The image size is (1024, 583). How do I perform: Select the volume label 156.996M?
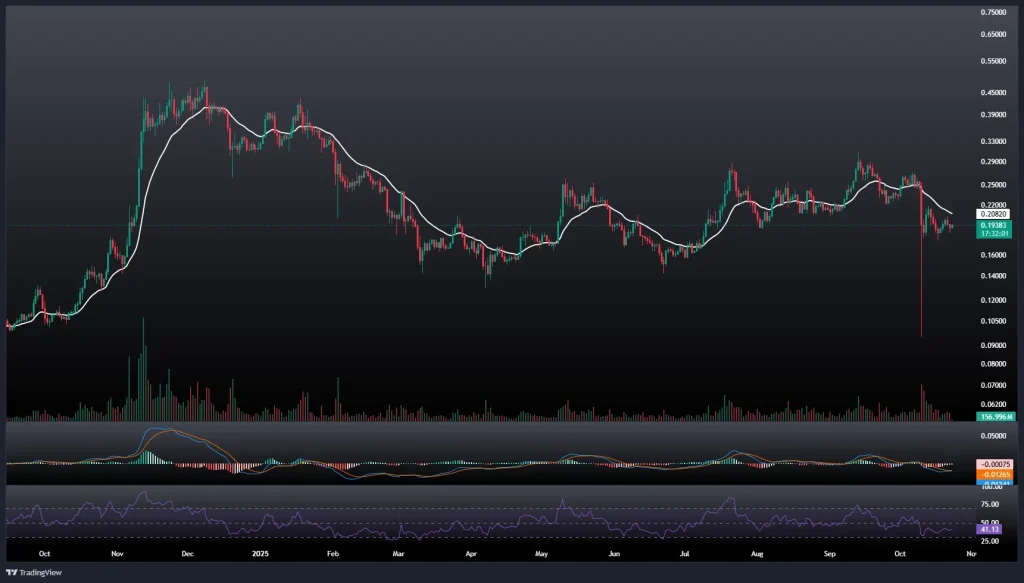click(994, 416)
